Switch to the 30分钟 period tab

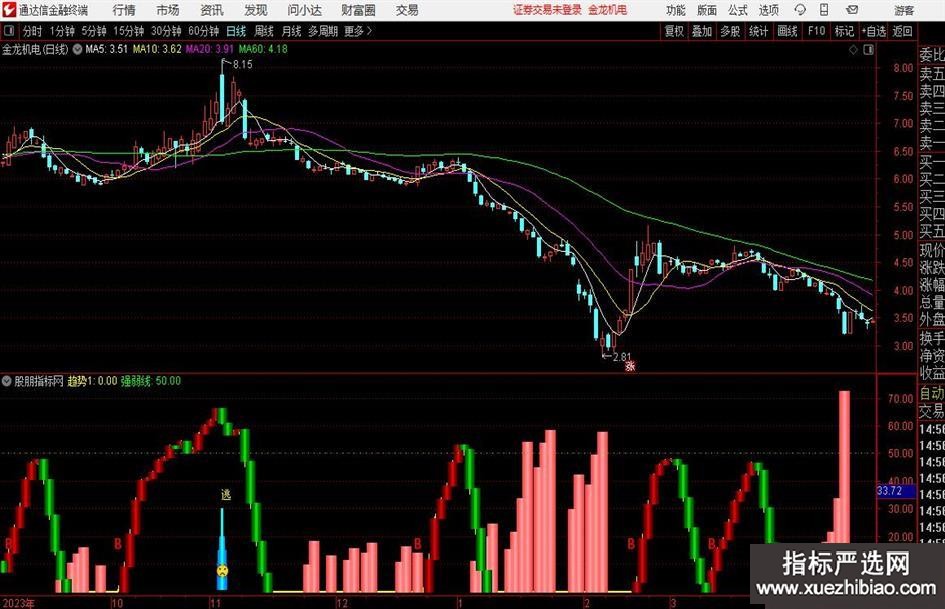[166, 31]
